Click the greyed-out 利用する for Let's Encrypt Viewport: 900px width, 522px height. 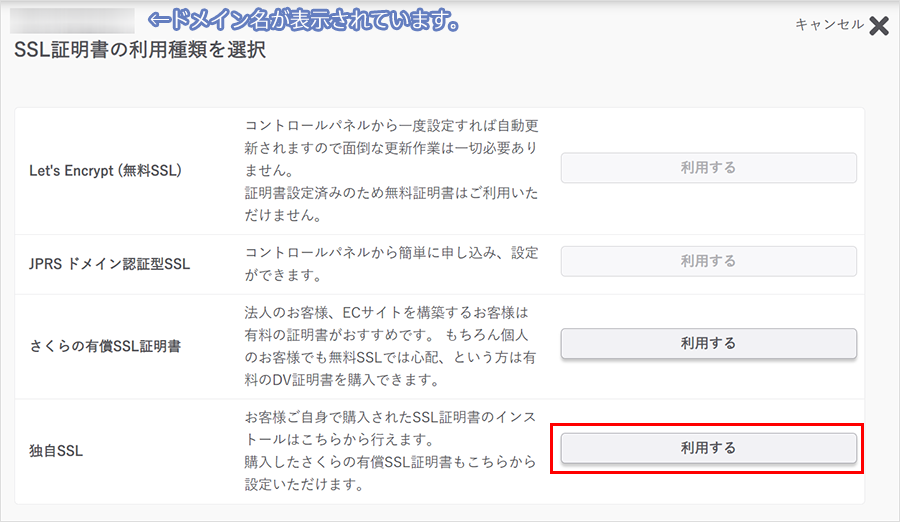708,168
